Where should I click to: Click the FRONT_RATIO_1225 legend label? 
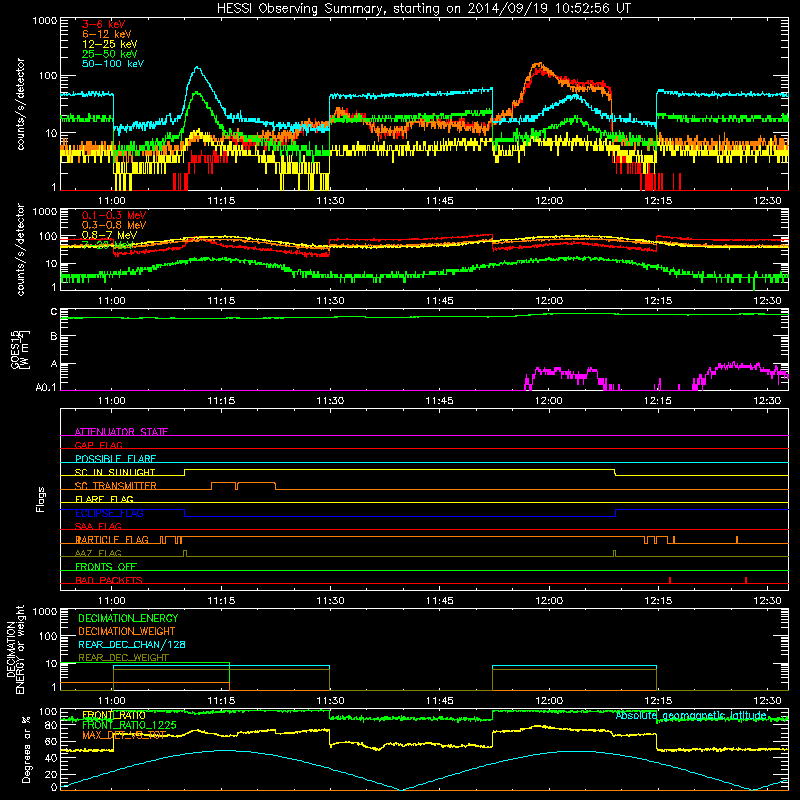click(129, 725)
